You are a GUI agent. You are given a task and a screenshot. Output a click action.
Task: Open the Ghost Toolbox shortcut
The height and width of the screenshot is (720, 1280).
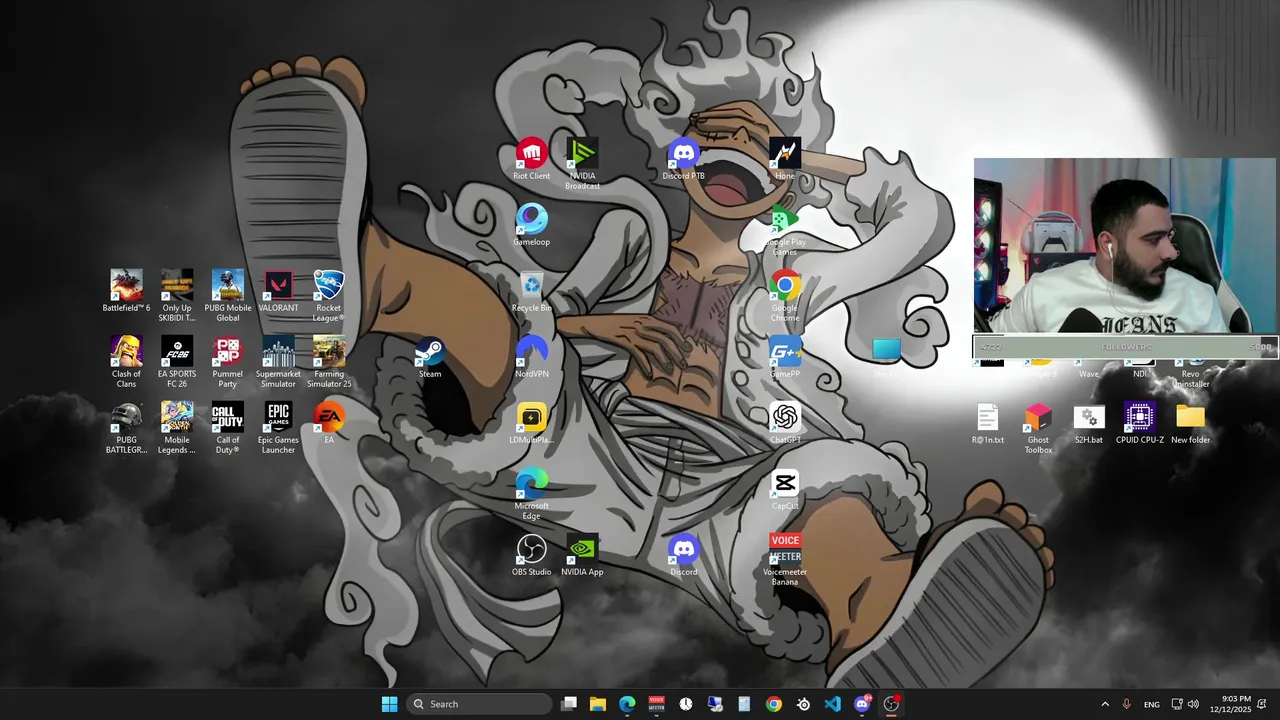pos(1038,428)
